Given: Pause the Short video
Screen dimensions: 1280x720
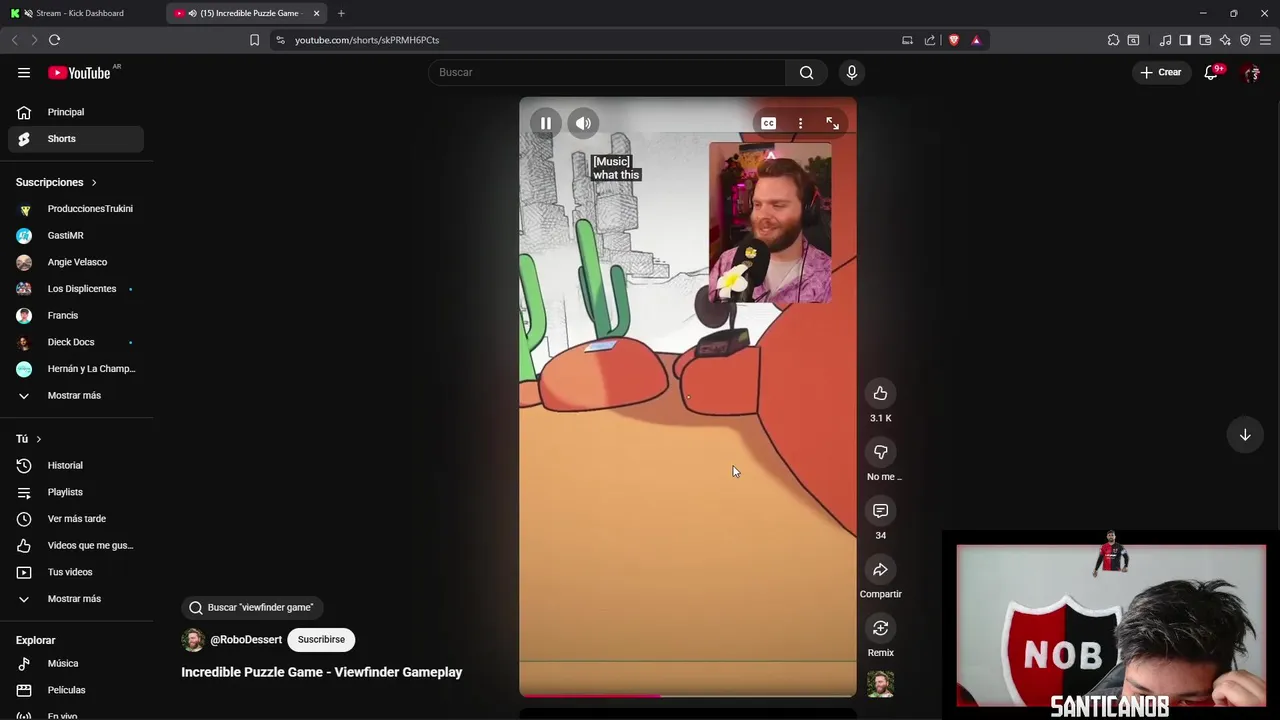Looking at the screenshot, I should (546, 123).
